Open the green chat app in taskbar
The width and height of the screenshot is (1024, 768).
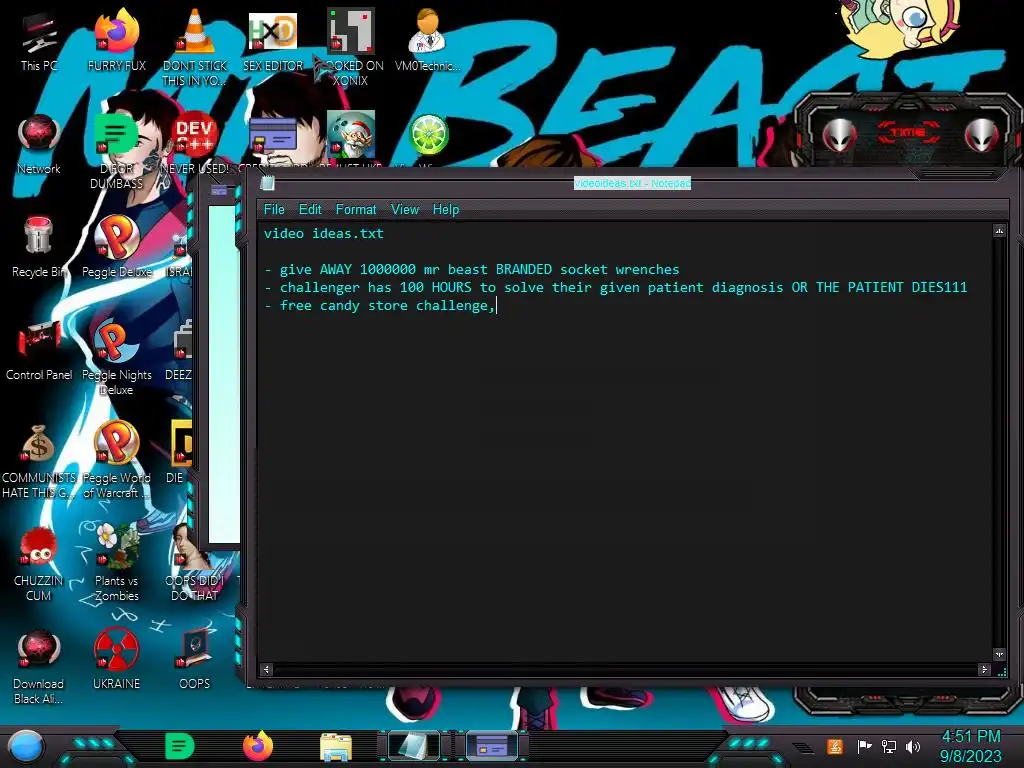180,746
